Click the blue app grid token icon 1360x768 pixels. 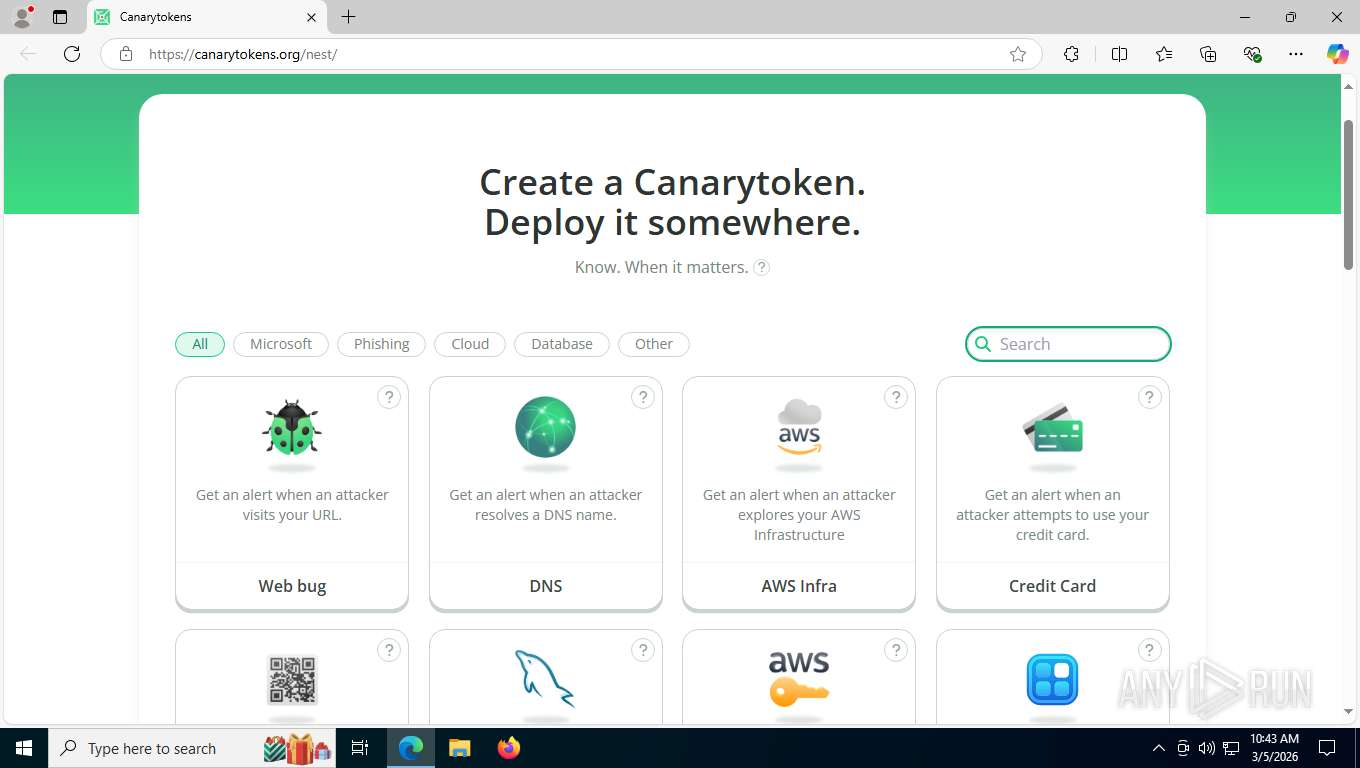tap(1053, 680)
